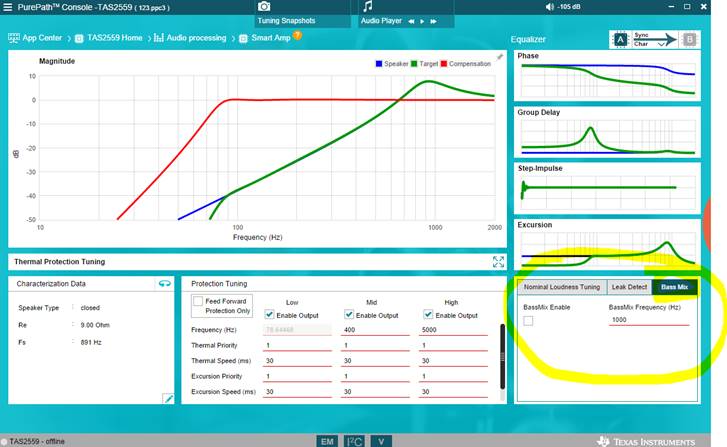Switch to Nominal Loudness Tuning tab
The image size is (727, 447).
pyautogui.click(x=561, y=287)
